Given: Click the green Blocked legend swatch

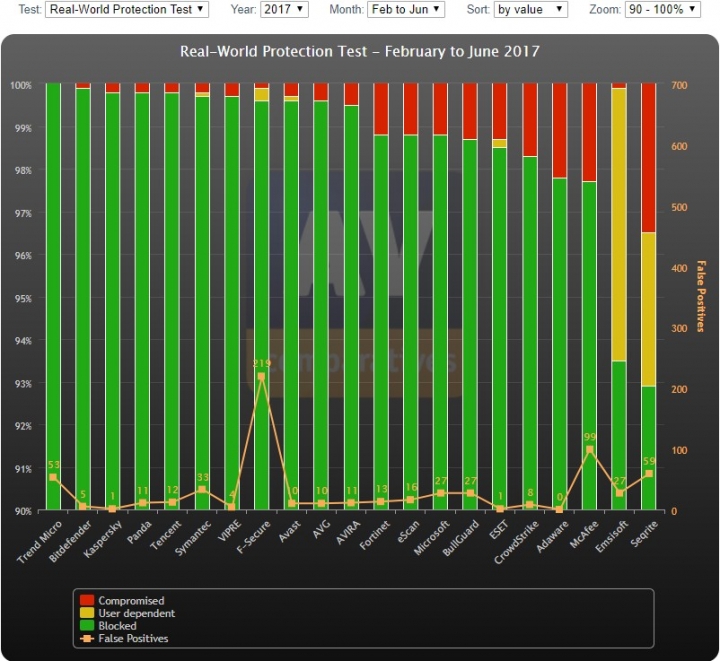Looking at the screenshot, I should coord(87,625).
